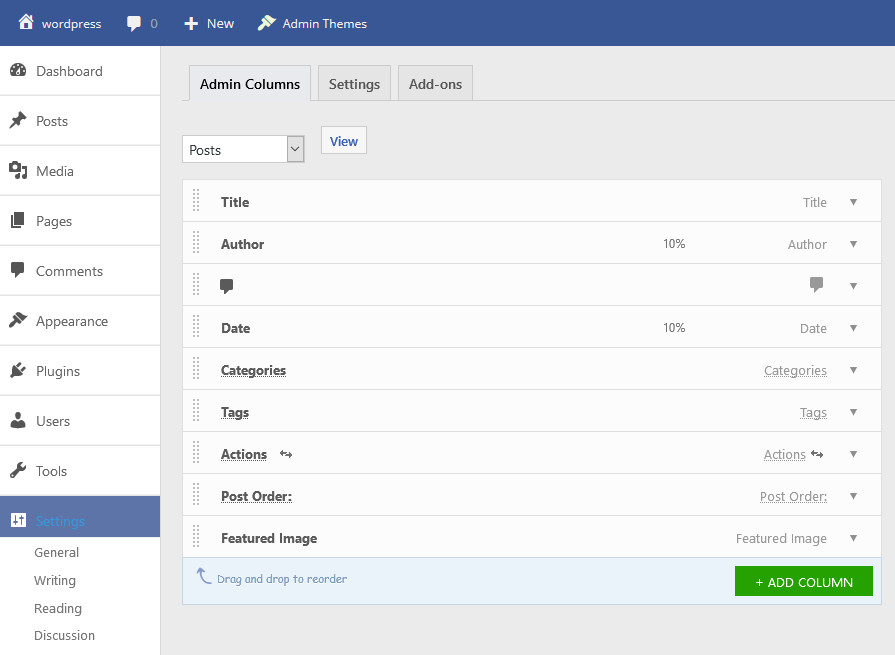Image resolution: width=895 pixels, height=655 pixels.
Task: Click the Media icon in sidebar
Action: 18,171
